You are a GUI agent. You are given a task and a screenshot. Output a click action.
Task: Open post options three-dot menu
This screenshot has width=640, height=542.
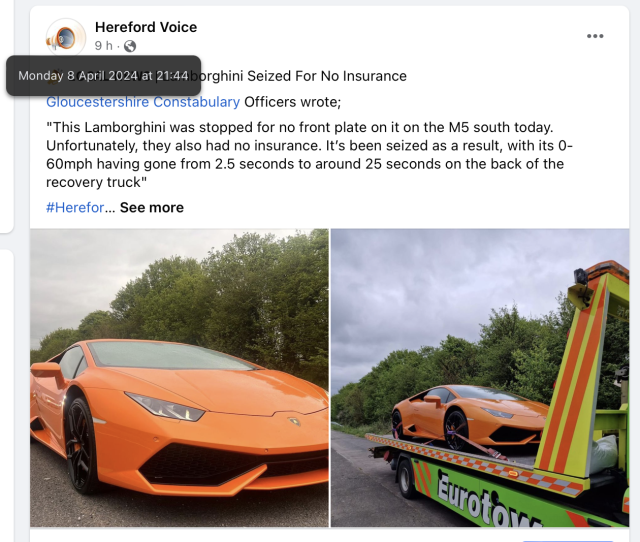(x=595, y=36)
